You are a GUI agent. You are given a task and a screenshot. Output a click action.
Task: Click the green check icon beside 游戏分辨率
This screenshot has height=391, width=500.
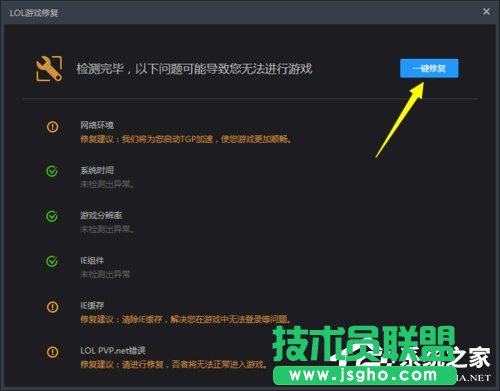pyautogui.click(x=52, y=216)
